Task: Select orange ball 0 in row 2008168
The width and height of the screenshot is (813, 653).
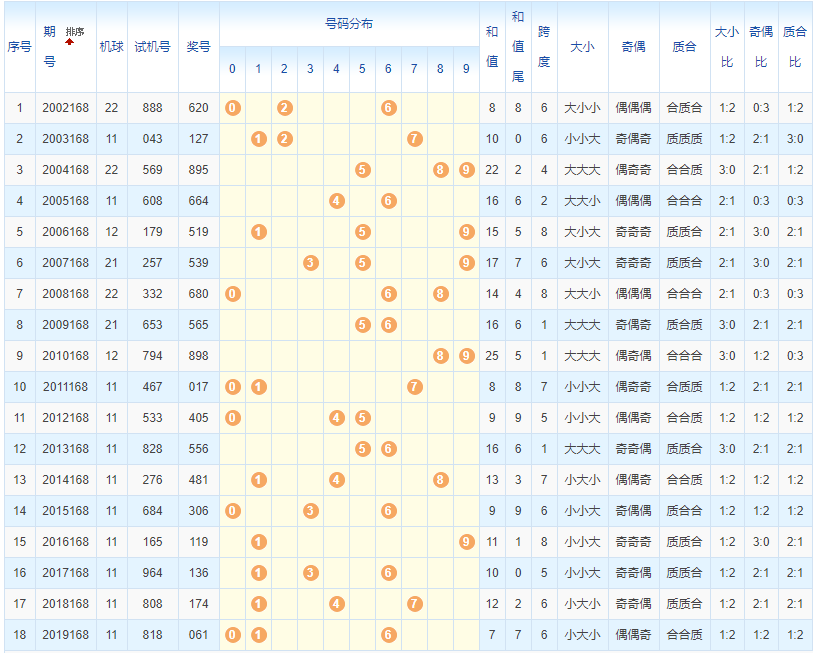Action: 232,294
